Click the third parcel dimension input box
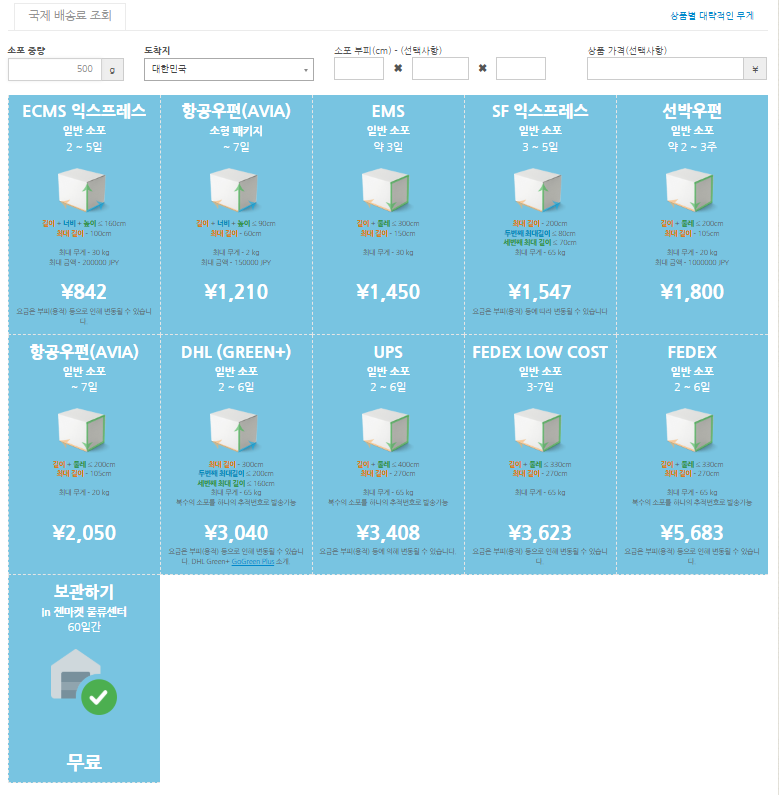The width and height of the screenshot is (779, 795). pyautogui.click(x=520, y=69)
